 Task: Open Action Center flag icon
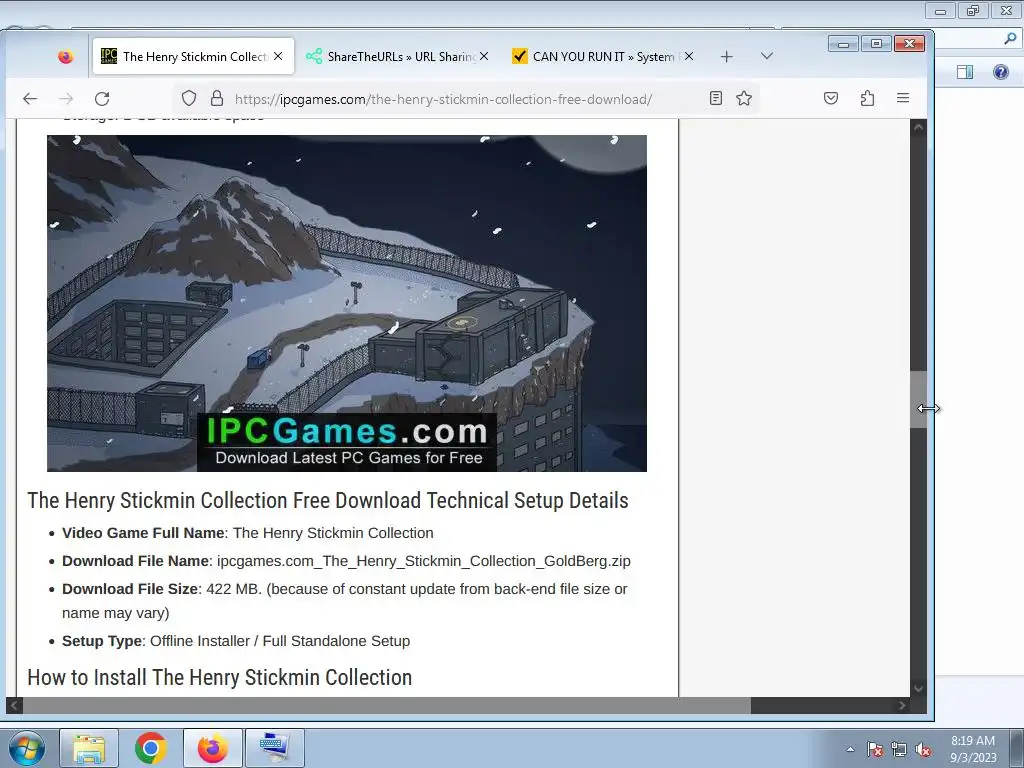coord(875,749)
